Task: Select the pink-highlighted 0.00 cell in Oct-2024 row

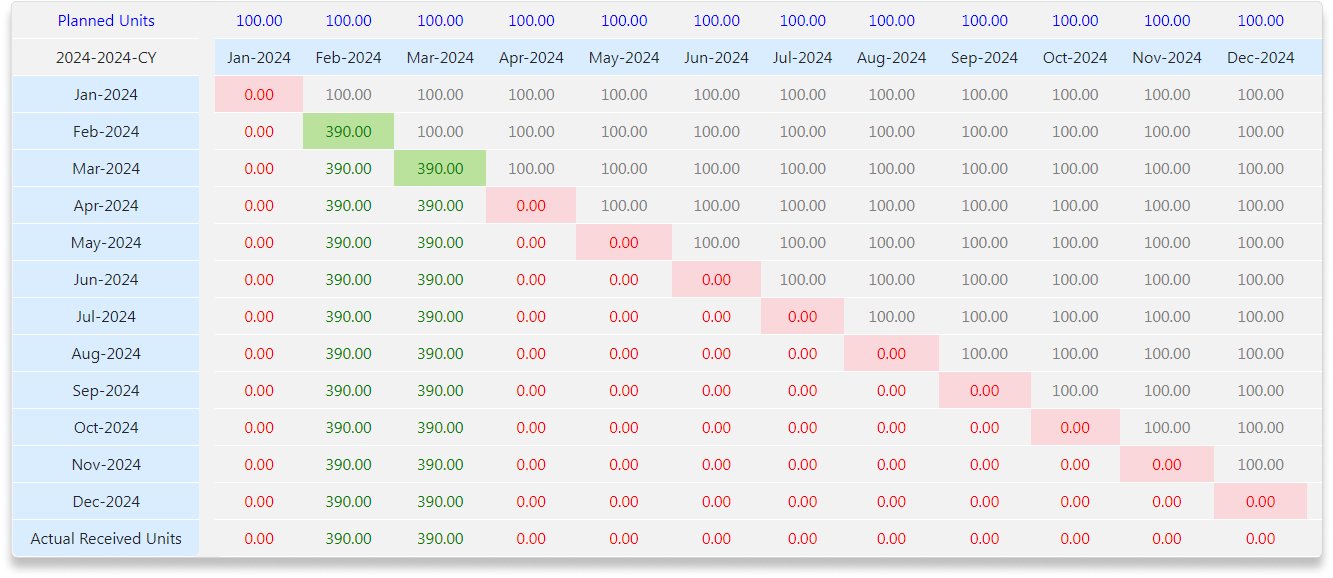Action: 1075,428
